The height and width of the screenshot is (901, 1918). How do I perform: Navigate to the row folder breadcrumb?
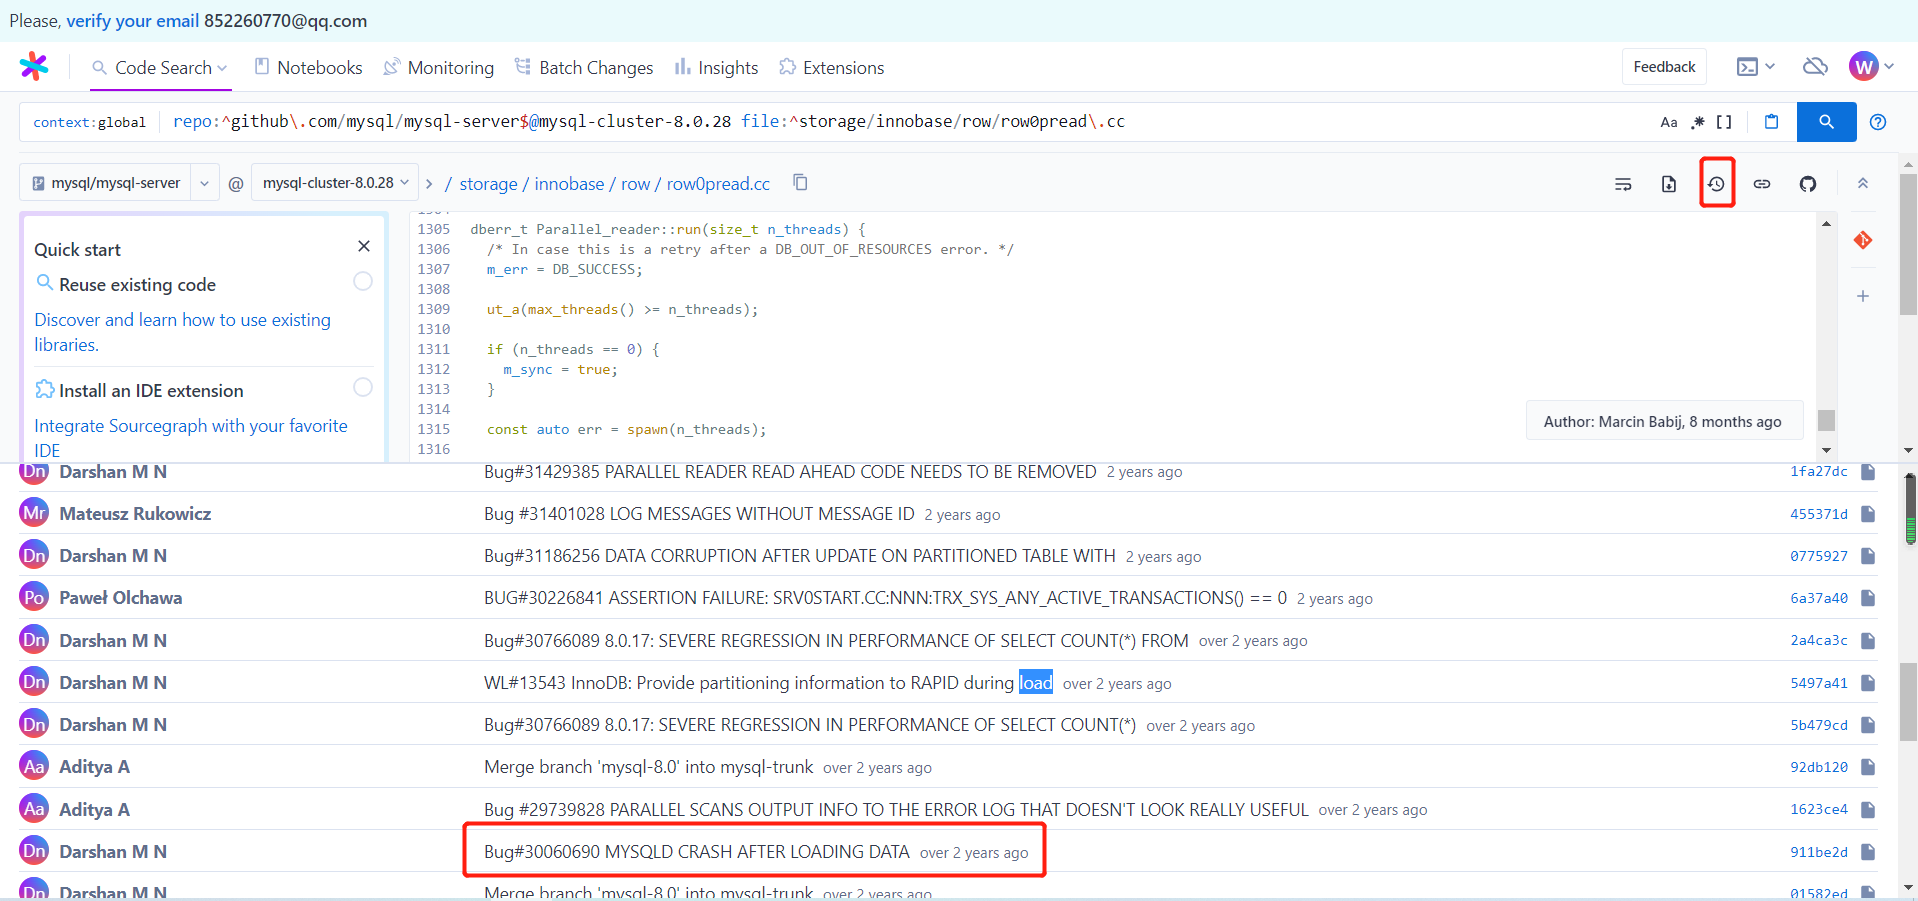coord(635,184)
